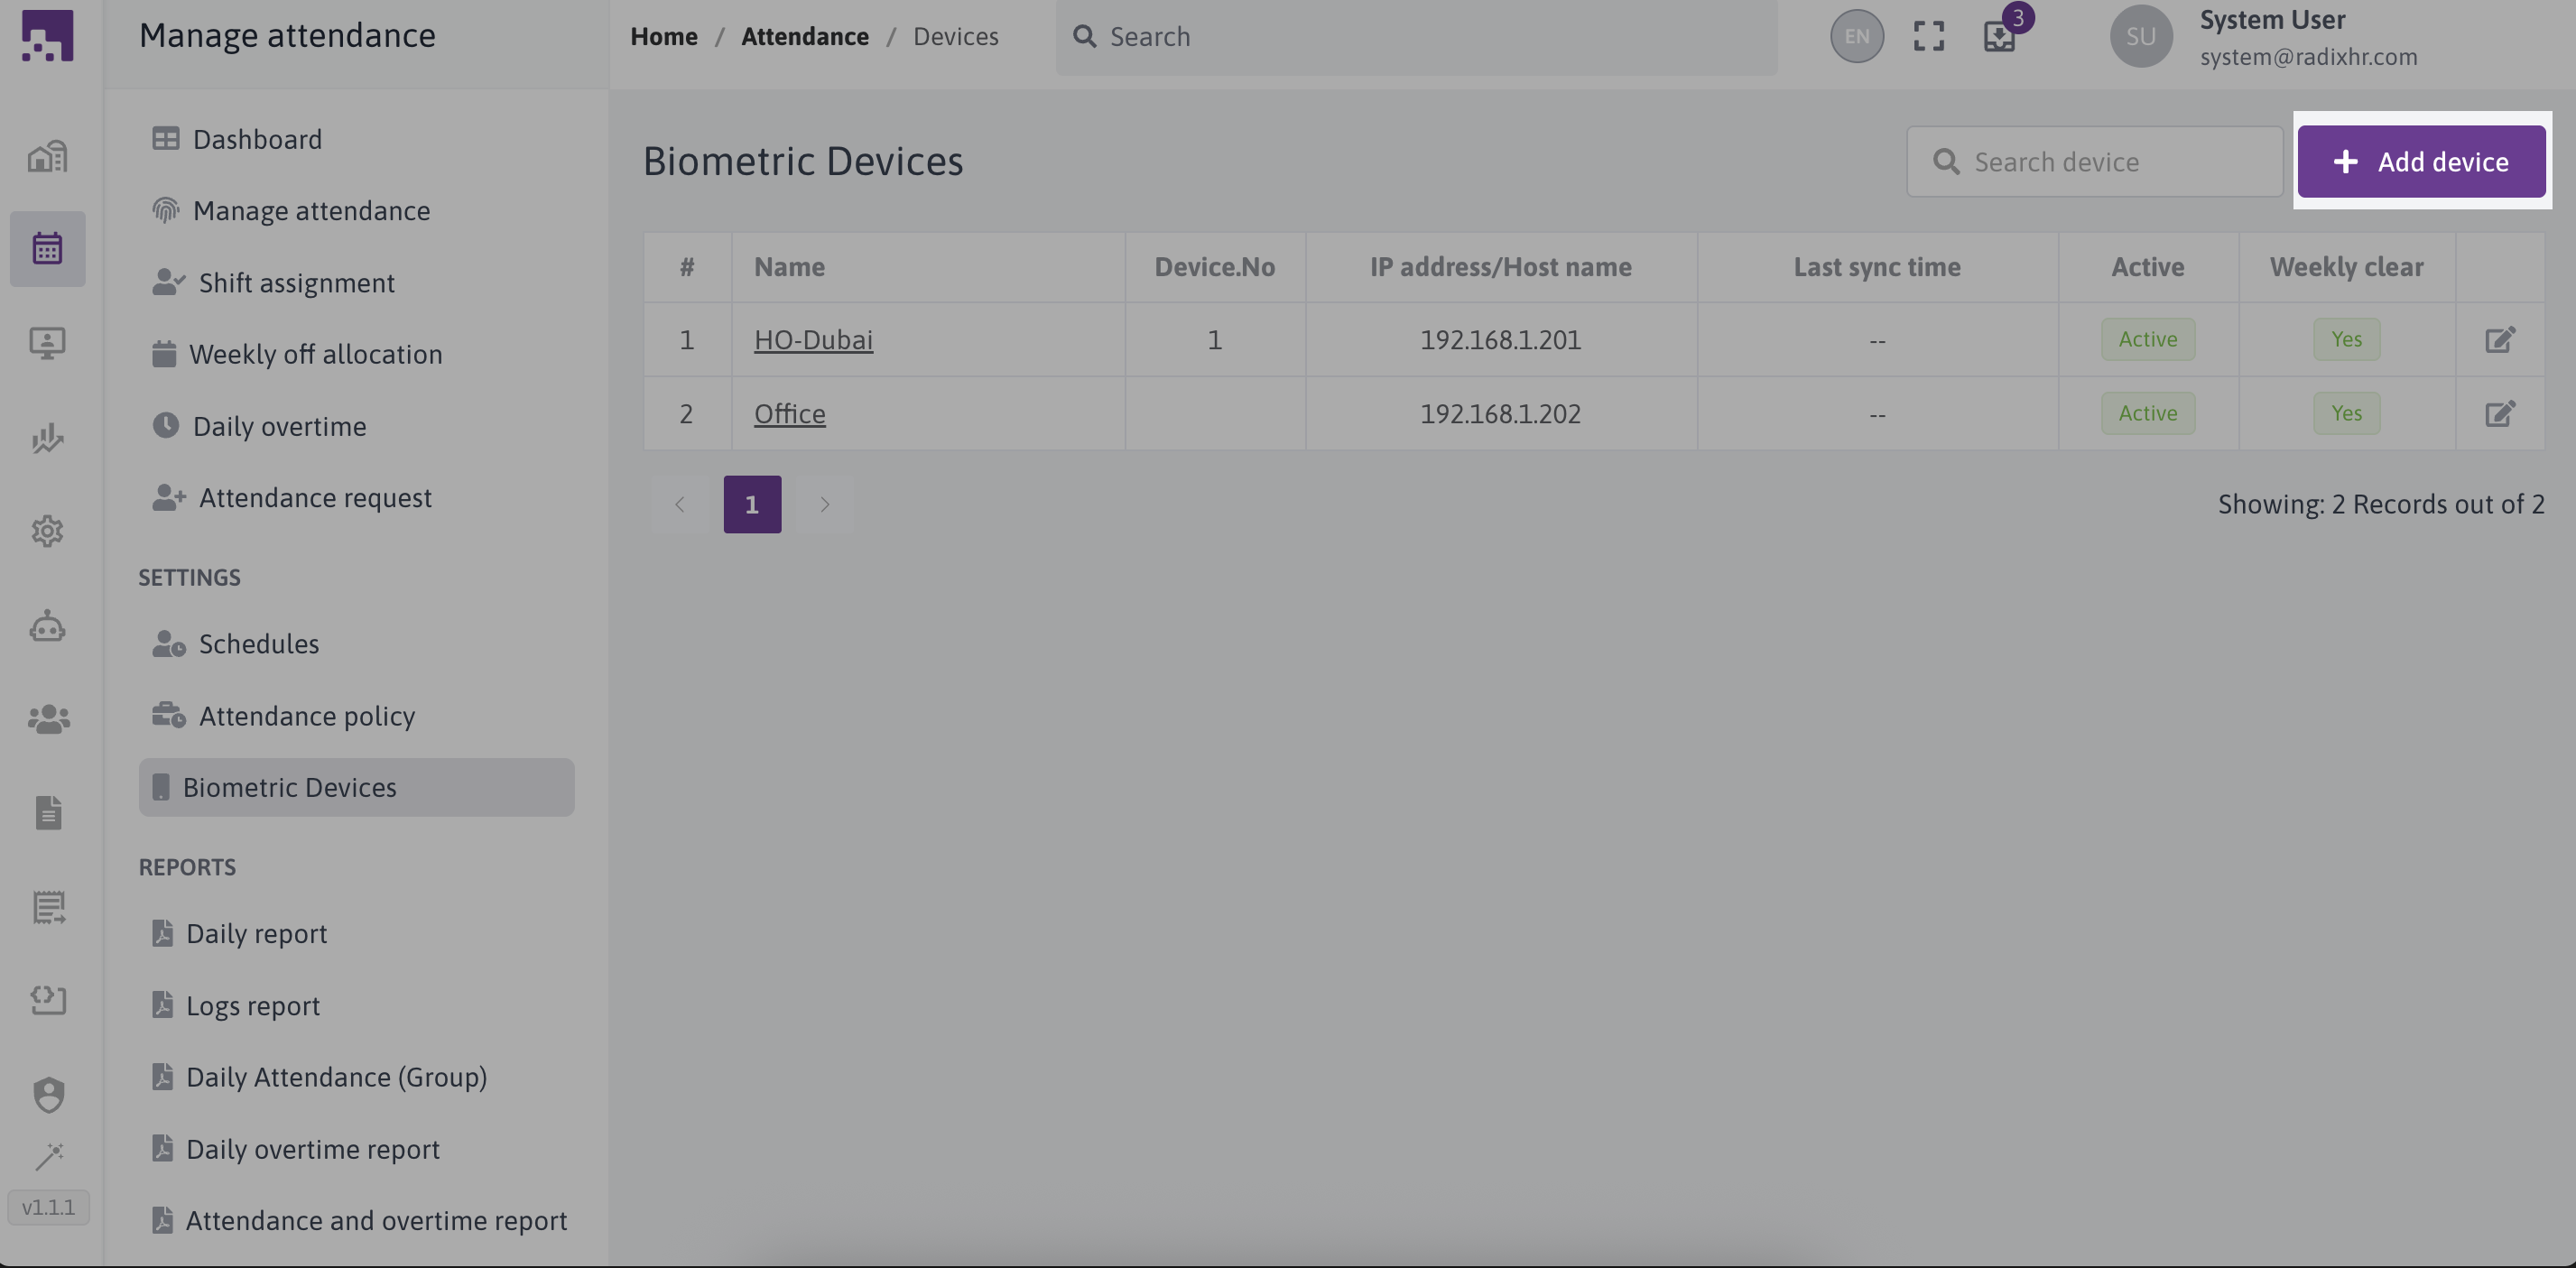2576x1268 pixels.
Task: Go to previous page with left chevron
Action: point(680,505)
